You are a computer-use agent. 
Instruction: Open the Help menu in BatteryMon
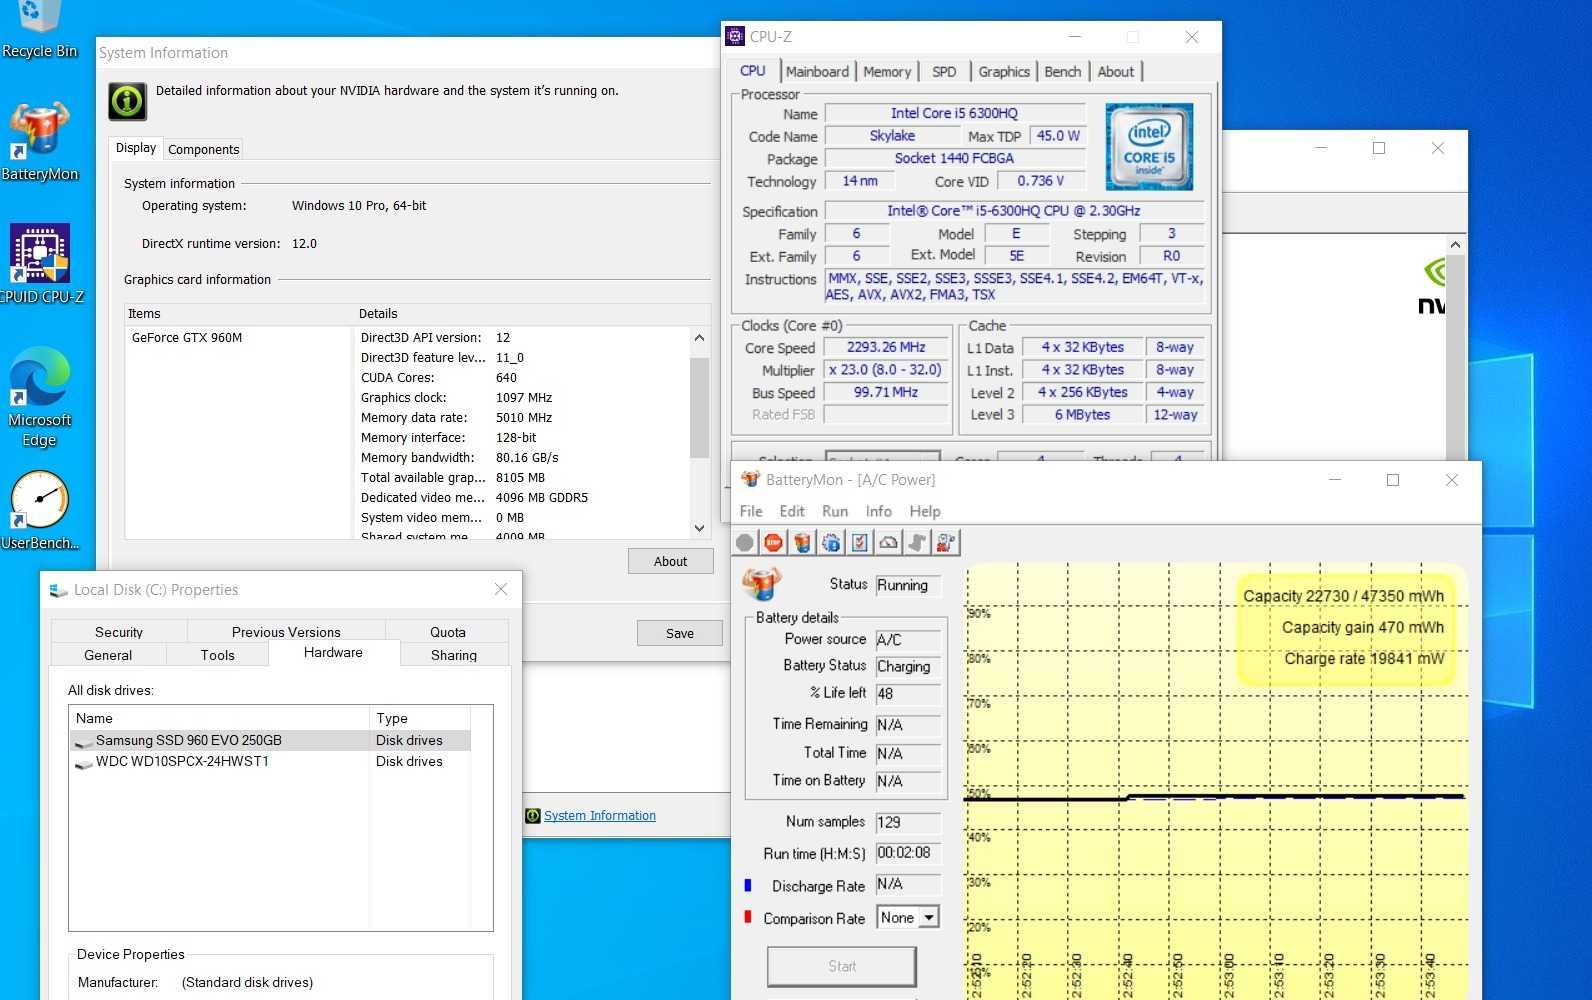pos(925,511)
